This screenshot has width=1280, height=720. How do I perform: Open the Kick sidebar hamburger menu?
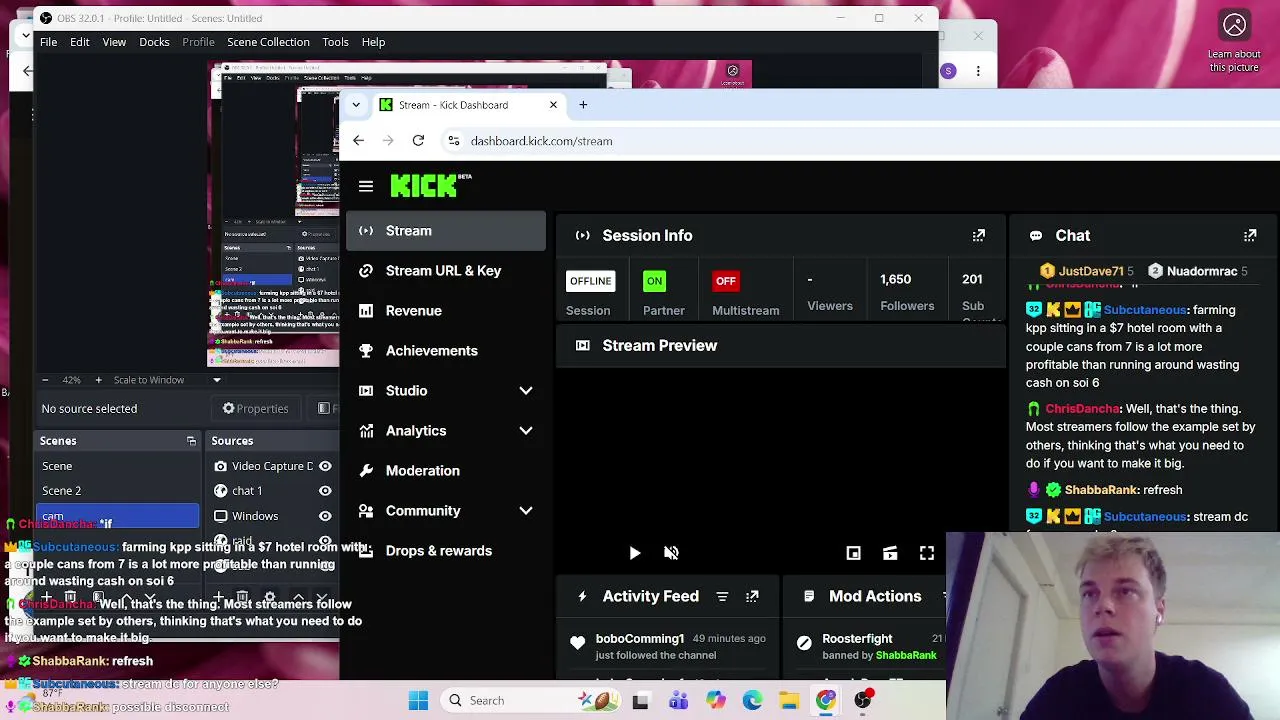coord(366,186)
